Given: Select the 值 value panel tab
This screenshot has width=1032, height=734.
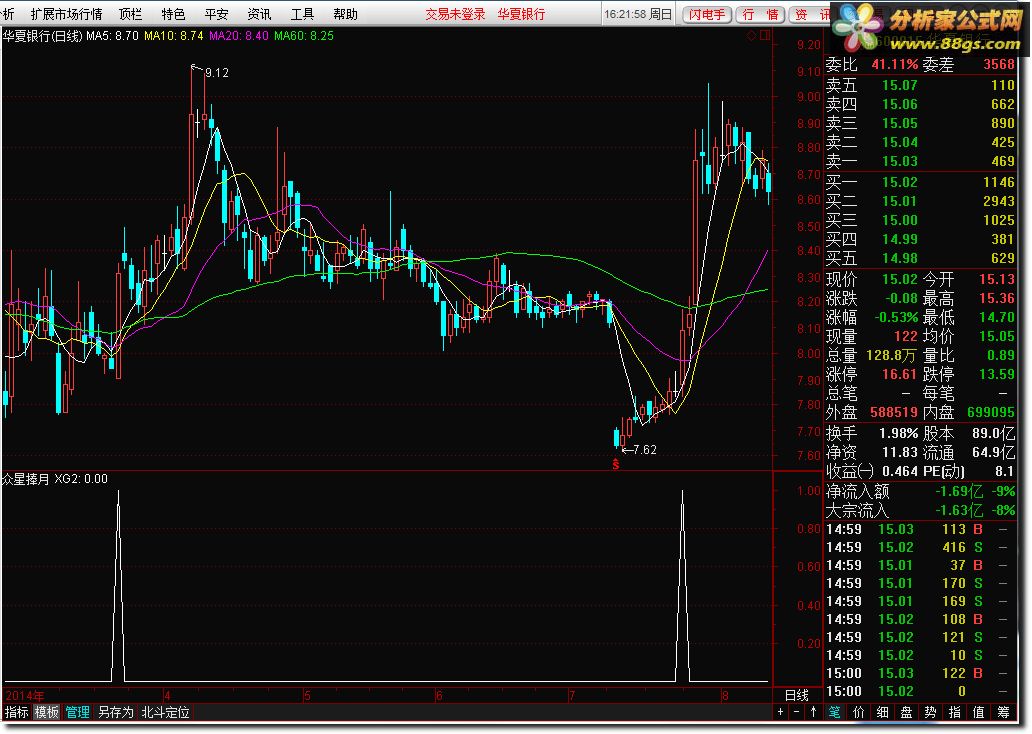Looking at the screenshot, I should pyautogui.click(x=979, y=712).
